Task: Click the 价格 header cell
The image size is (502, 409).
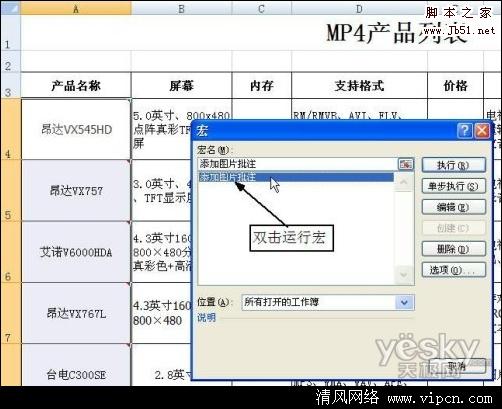Action: click(455, 86)
